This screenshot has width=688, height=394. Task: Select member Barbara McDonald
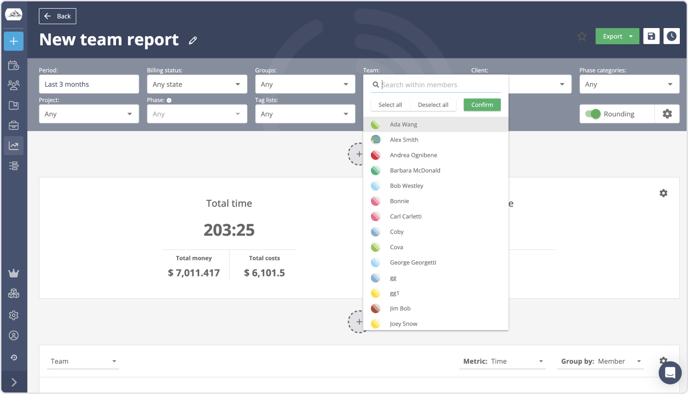pos(436,171)
